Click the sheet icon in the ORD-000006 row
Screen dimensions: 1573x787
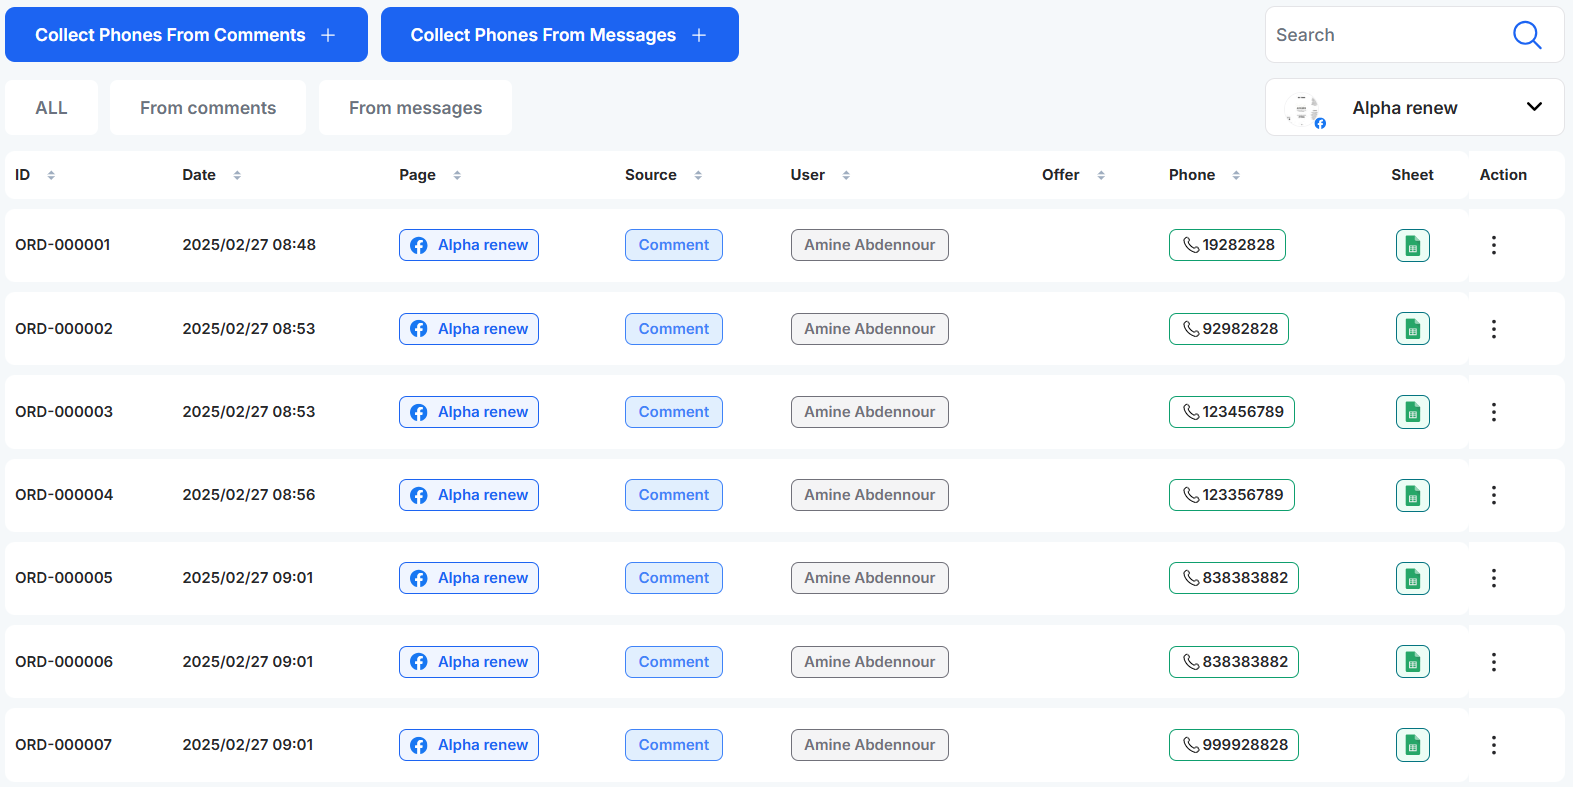click(x=1412, y=662)
